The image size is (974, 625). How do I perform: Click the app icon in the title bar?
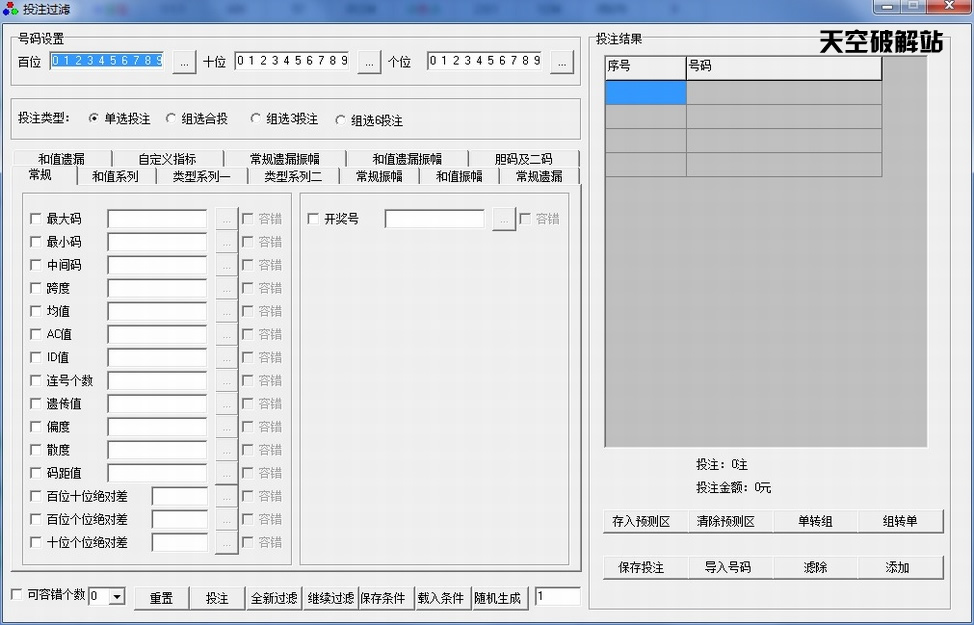click(10, 9)
